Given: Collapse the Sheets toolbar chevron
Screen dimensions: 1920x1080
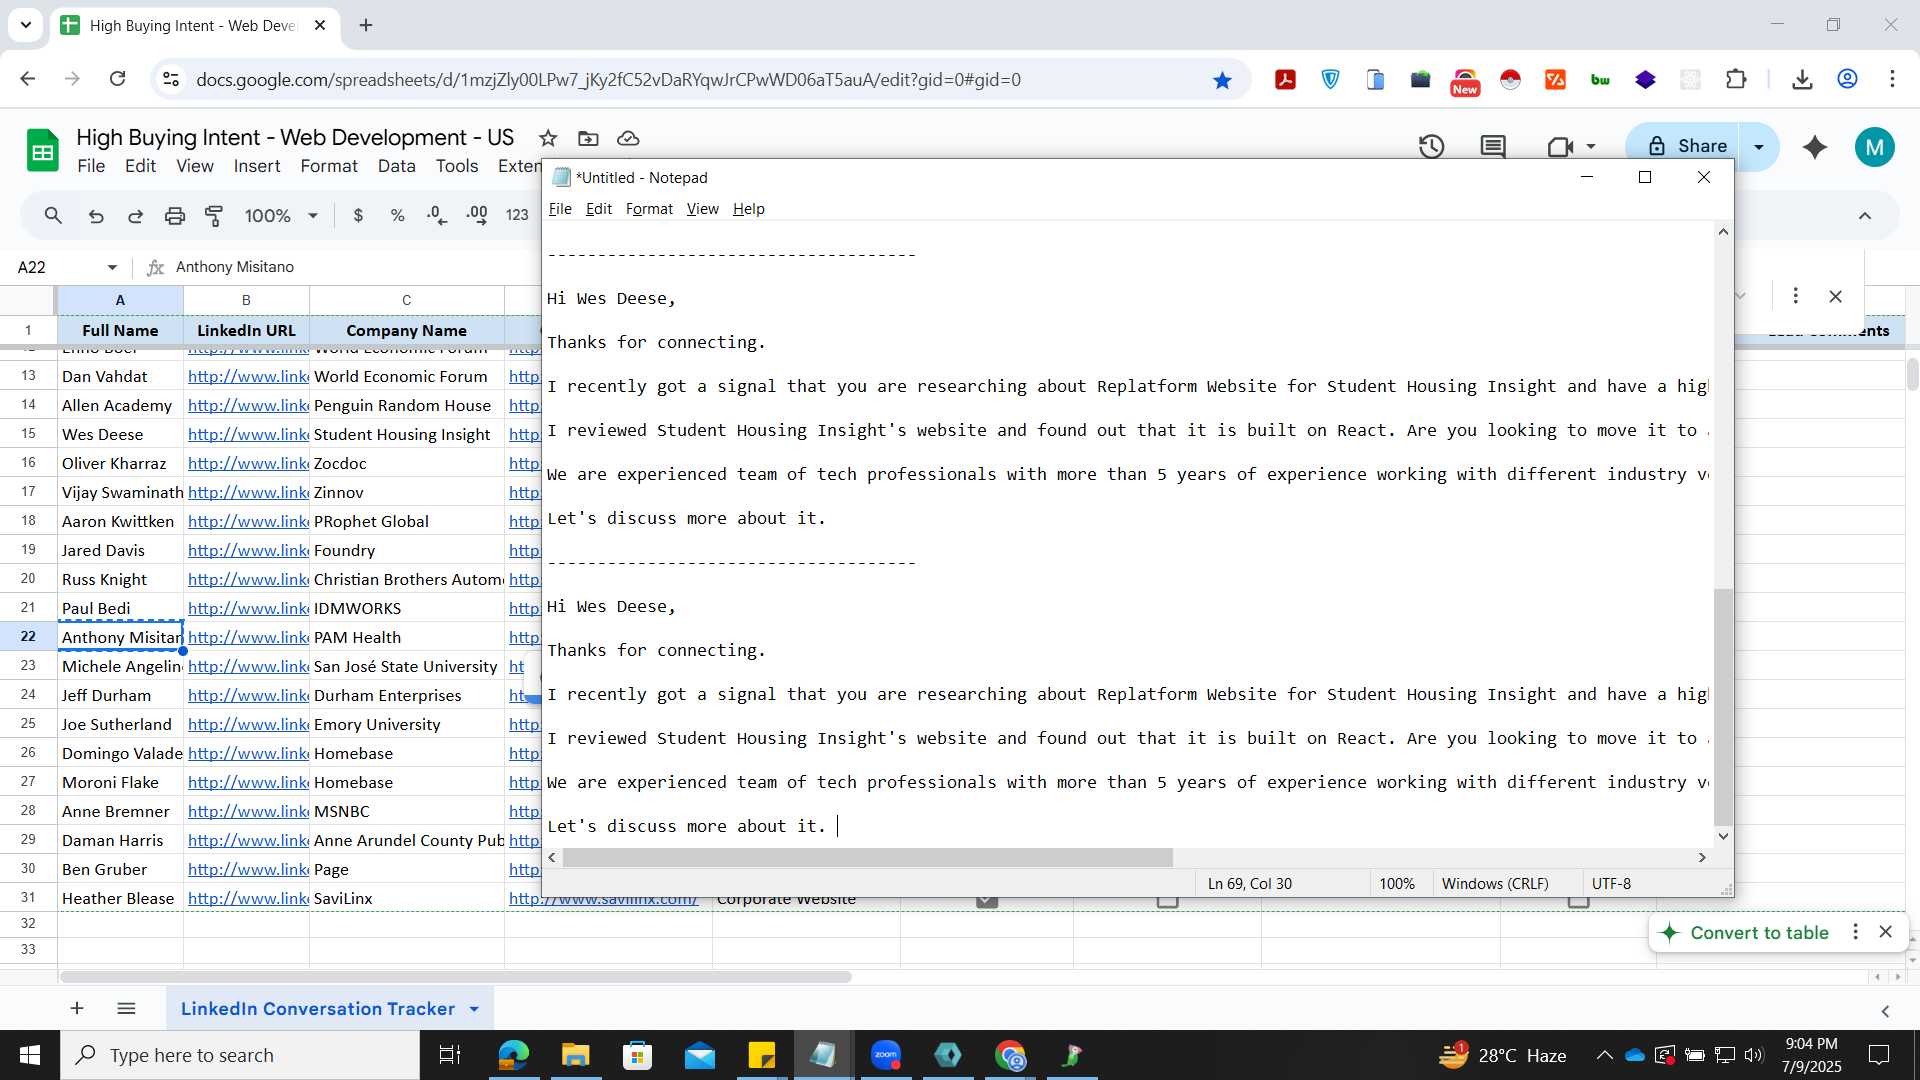Looking at the screenshot, I should click(1864, 215).
